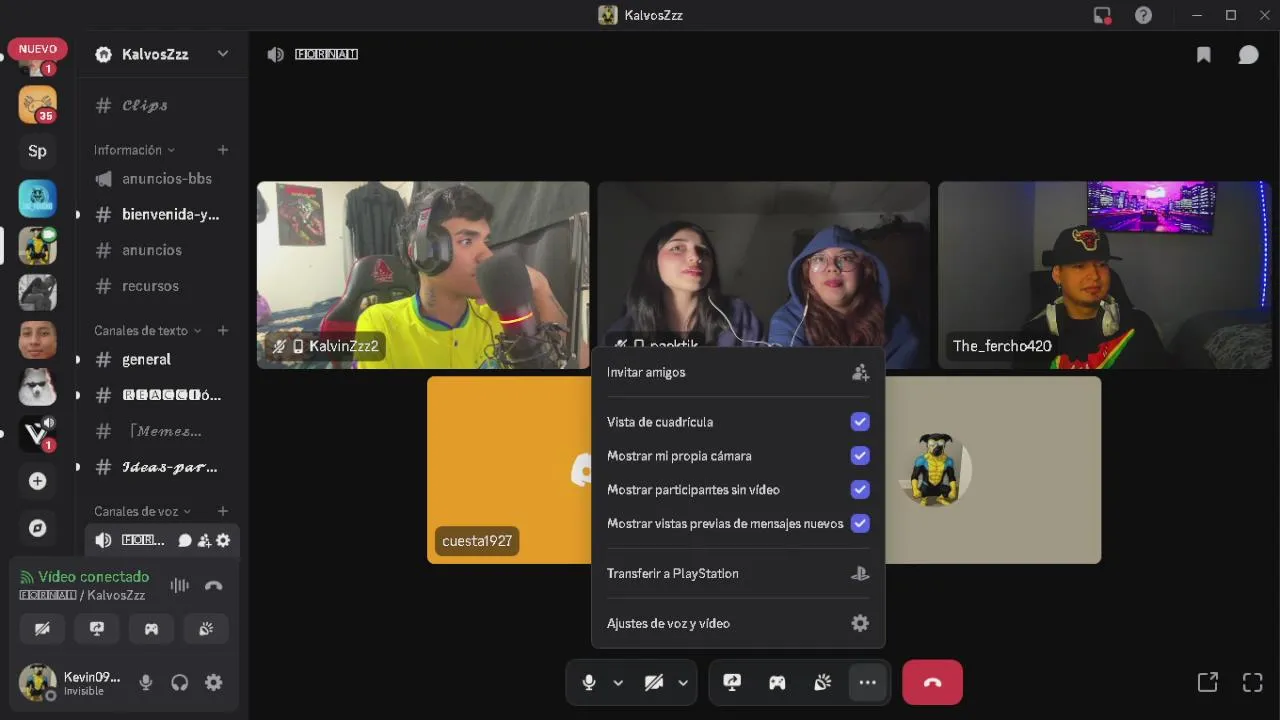Open Kevin09 user profile avatar
This screenshot has height=720, width=1280.
tap(38, 682)
